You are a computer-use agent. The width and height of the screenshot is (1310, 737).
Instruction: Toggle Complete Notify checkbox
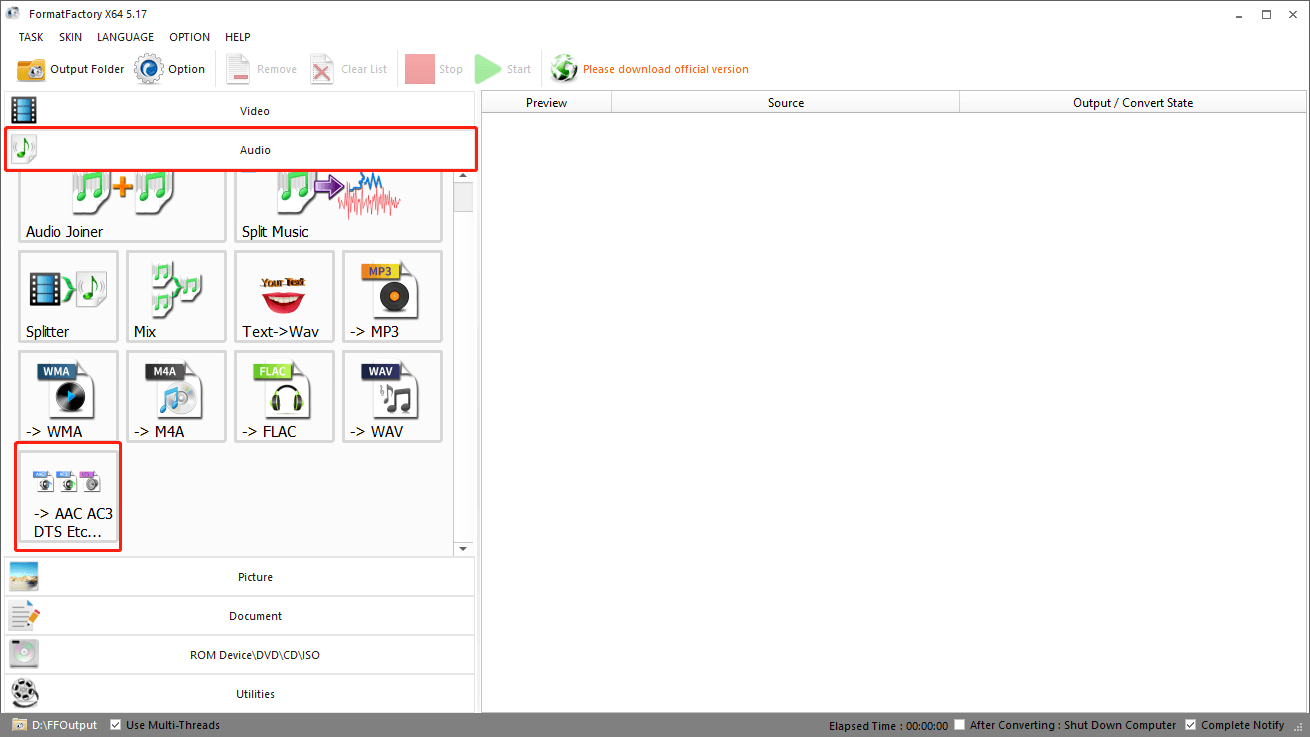click(x=1190, y=725)
